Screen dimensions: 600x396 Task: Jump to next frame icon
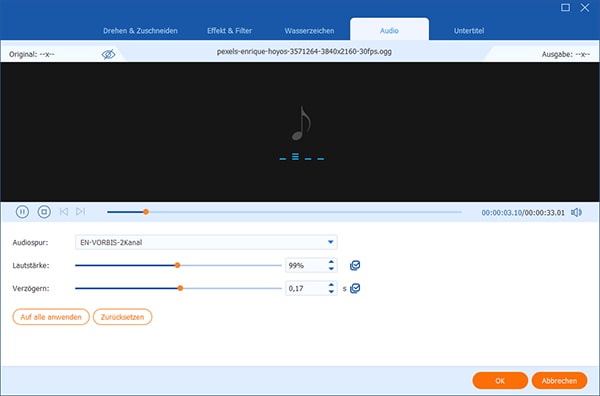(80, 212)
